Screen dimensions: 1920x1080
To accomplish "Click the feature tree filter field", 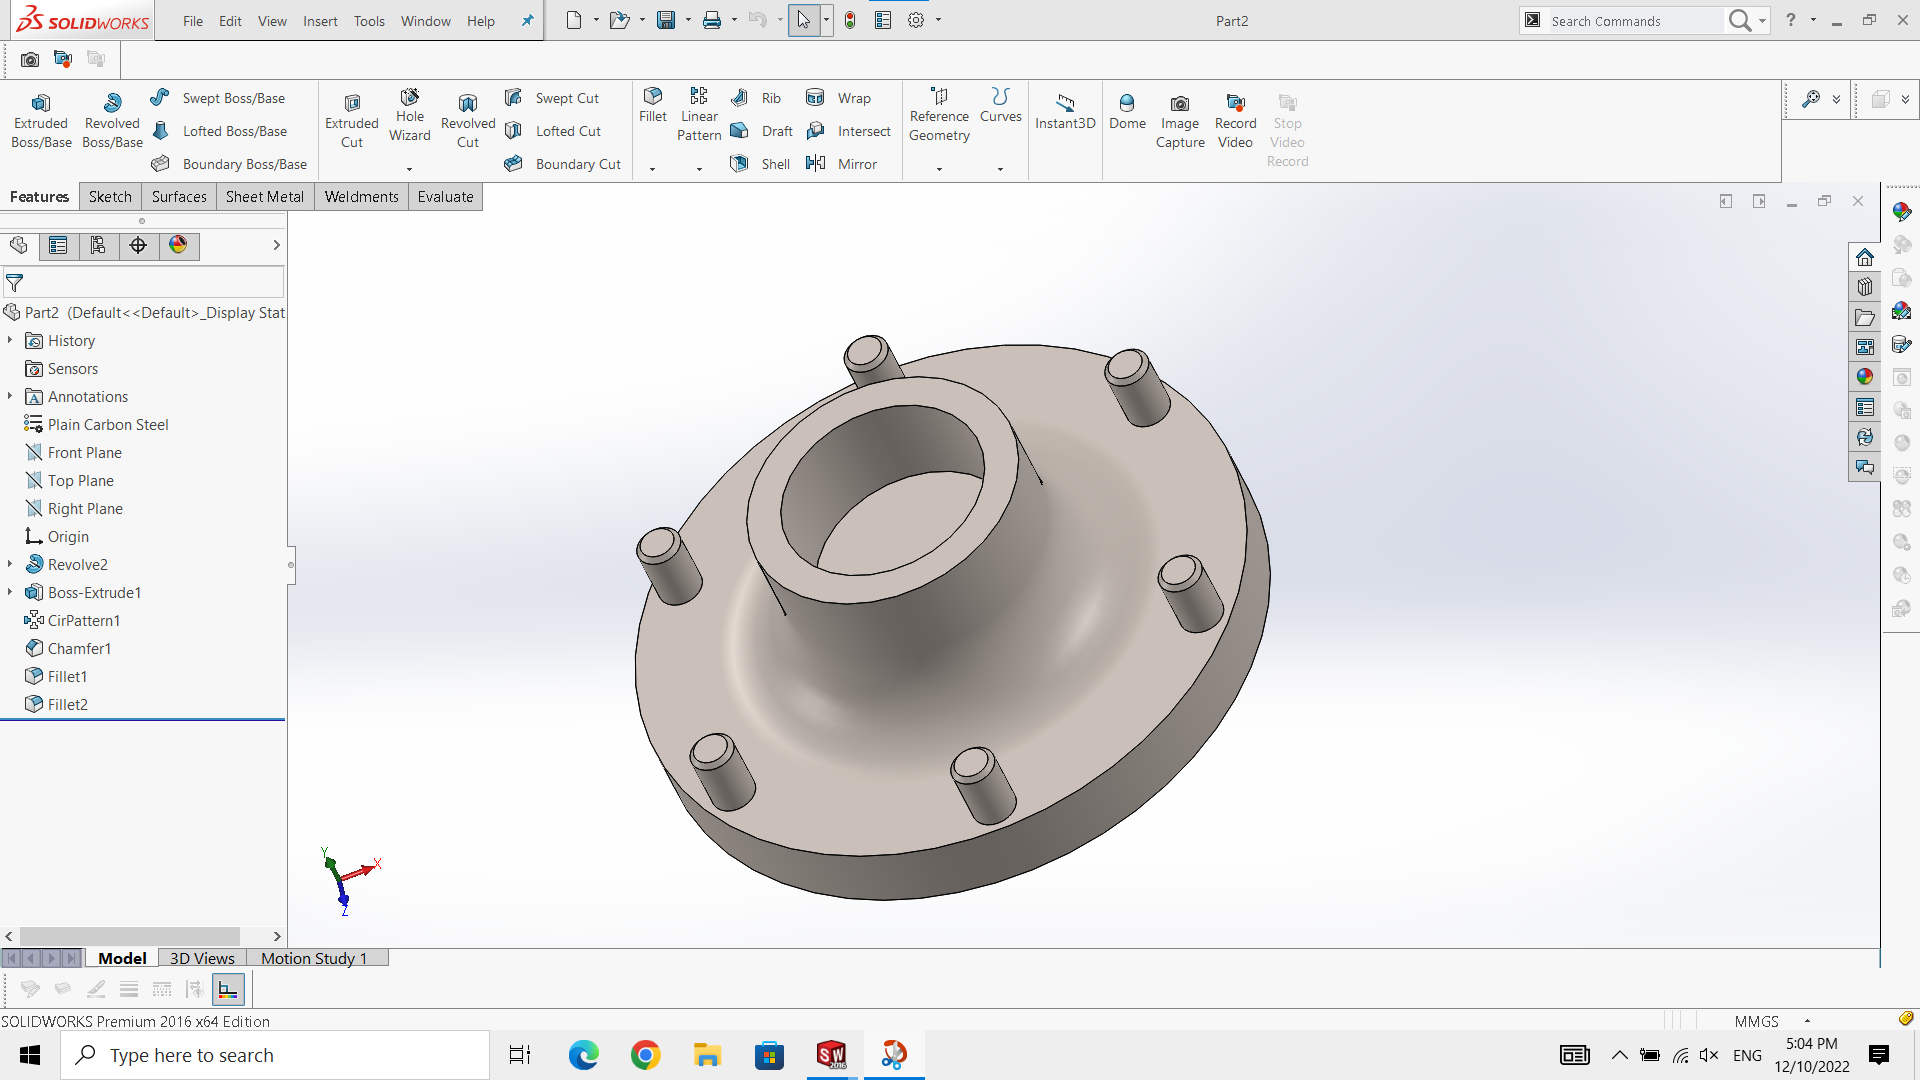I will (x=143, y=283).
